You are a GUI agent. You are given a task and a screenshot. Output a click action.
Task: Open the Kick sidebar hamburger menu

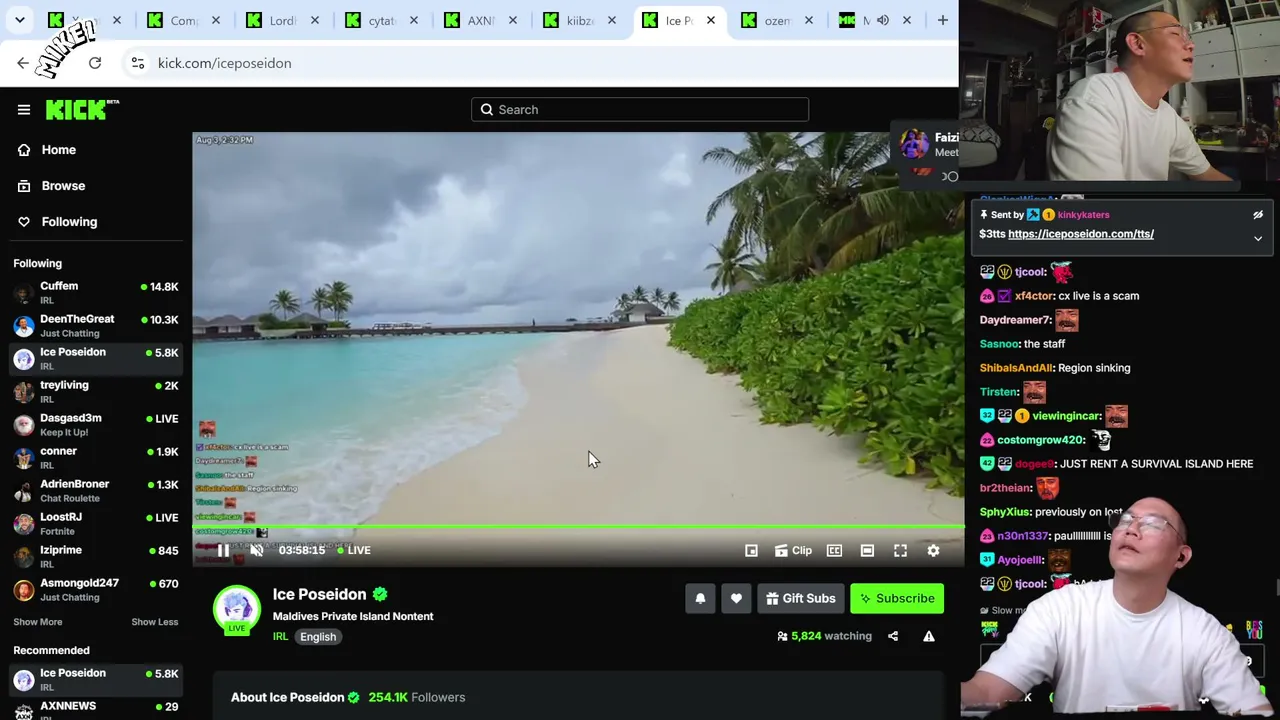click(24, 110)
